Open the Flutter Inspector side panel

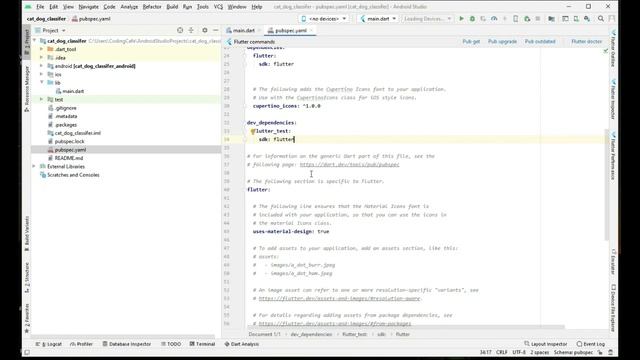pos(613,99)
